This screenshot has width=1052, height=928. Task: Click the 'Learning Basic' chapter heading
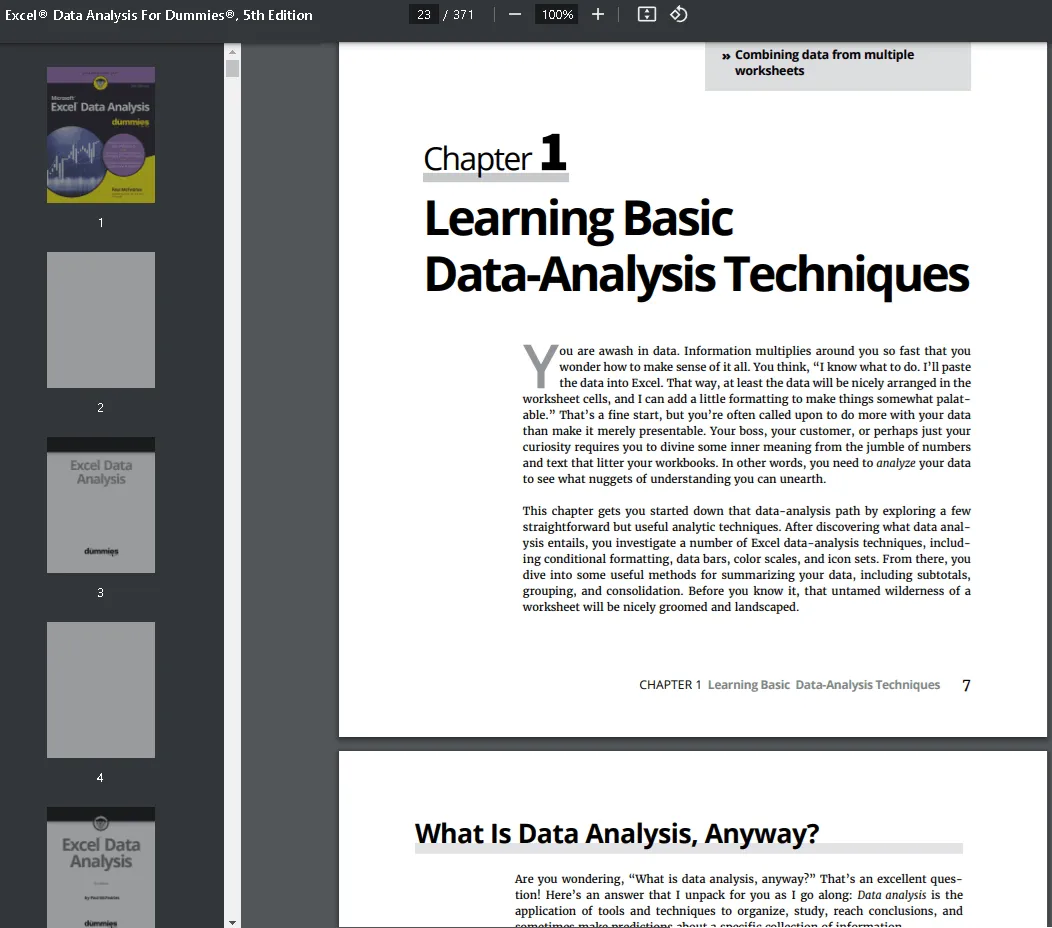tap(579, 219)
